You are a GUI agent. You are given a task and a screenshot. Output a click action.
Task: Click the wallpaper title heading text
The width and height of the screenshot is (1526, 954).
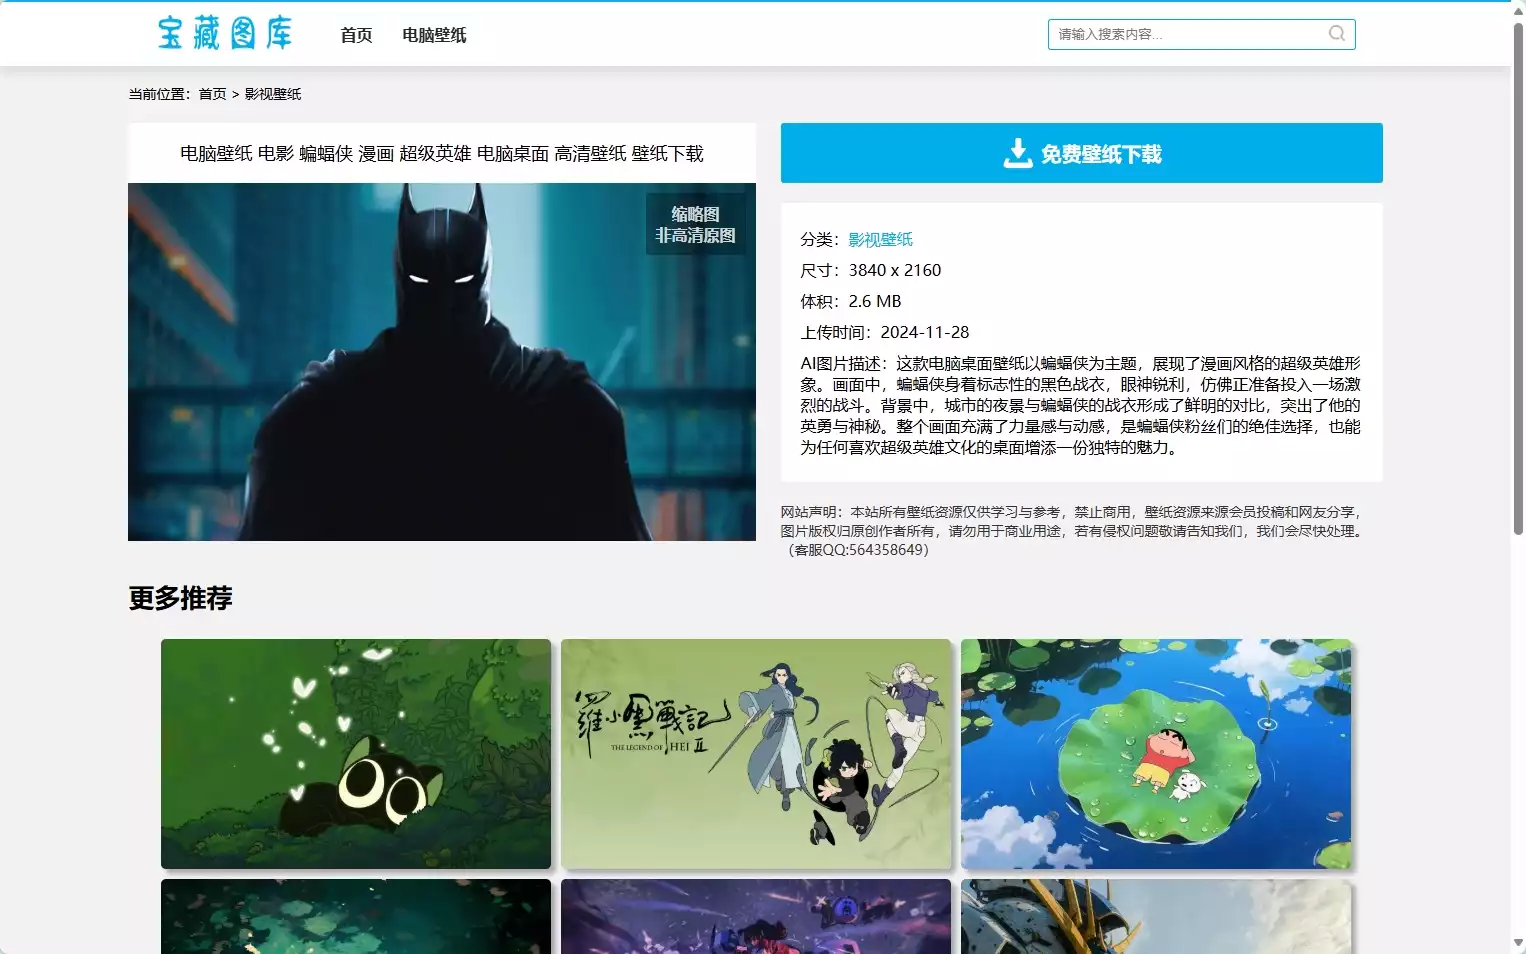(x=442, y=153)
